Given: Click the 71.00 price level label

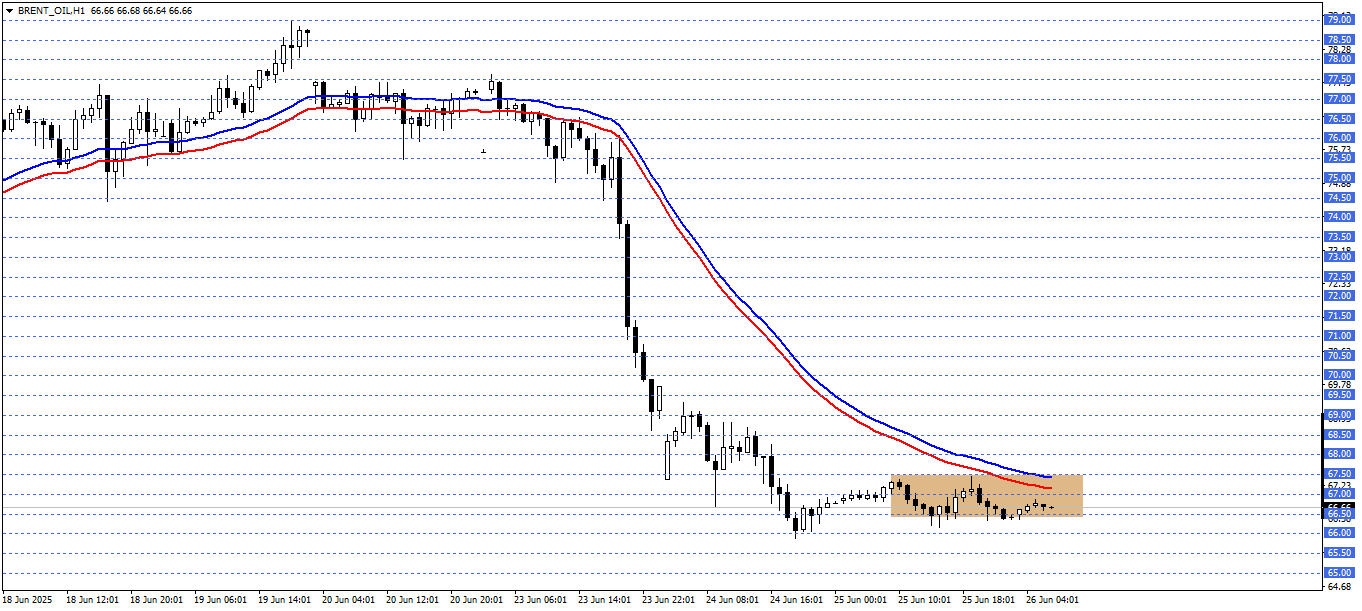Looking at the screenshot, I should coord(1339,336).
